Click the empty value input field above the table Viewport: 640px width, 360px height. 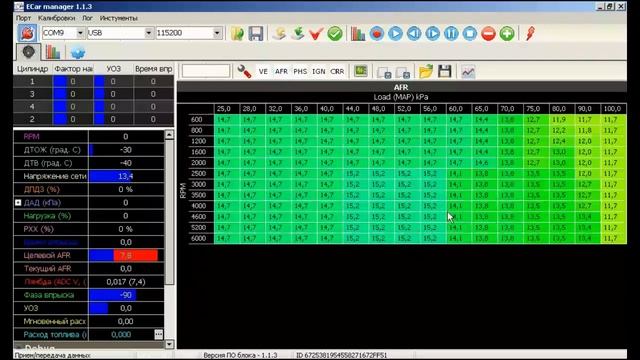click(x=206, y=71)
